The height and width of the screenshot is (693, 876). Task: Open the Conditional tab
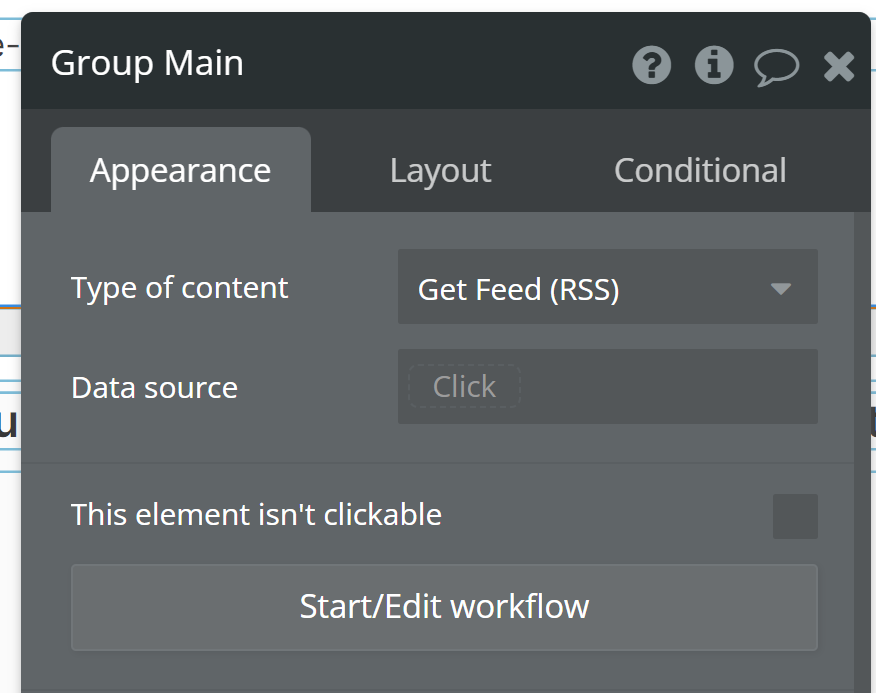700,170
